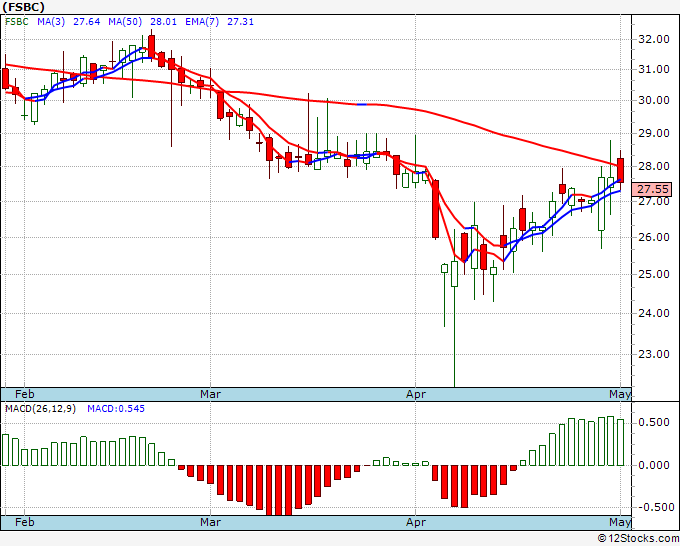Click the EMA(7) legend label

point(202,22)
